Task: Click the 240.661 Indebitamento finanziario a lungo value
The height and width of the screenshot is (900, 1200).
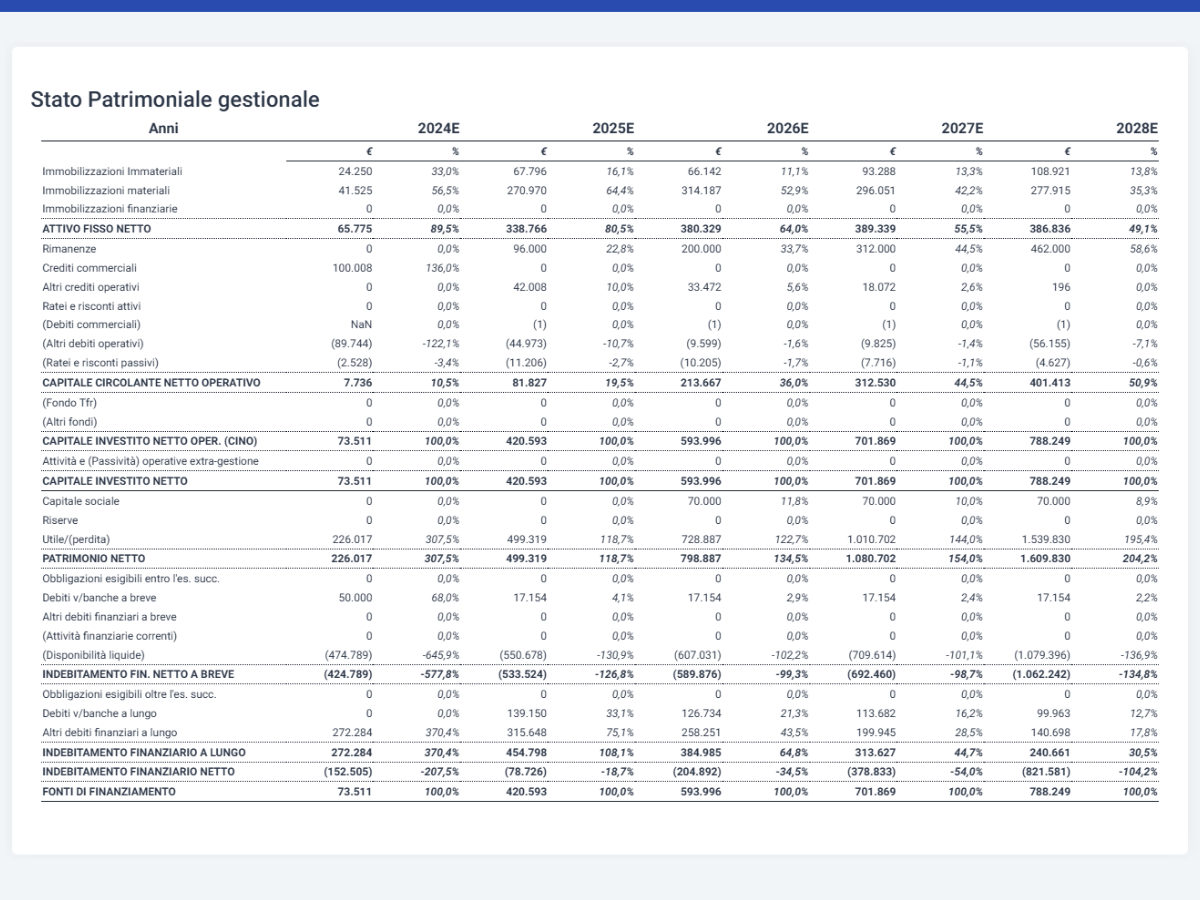Action: pyautogui.click(x=1050, y=752)
